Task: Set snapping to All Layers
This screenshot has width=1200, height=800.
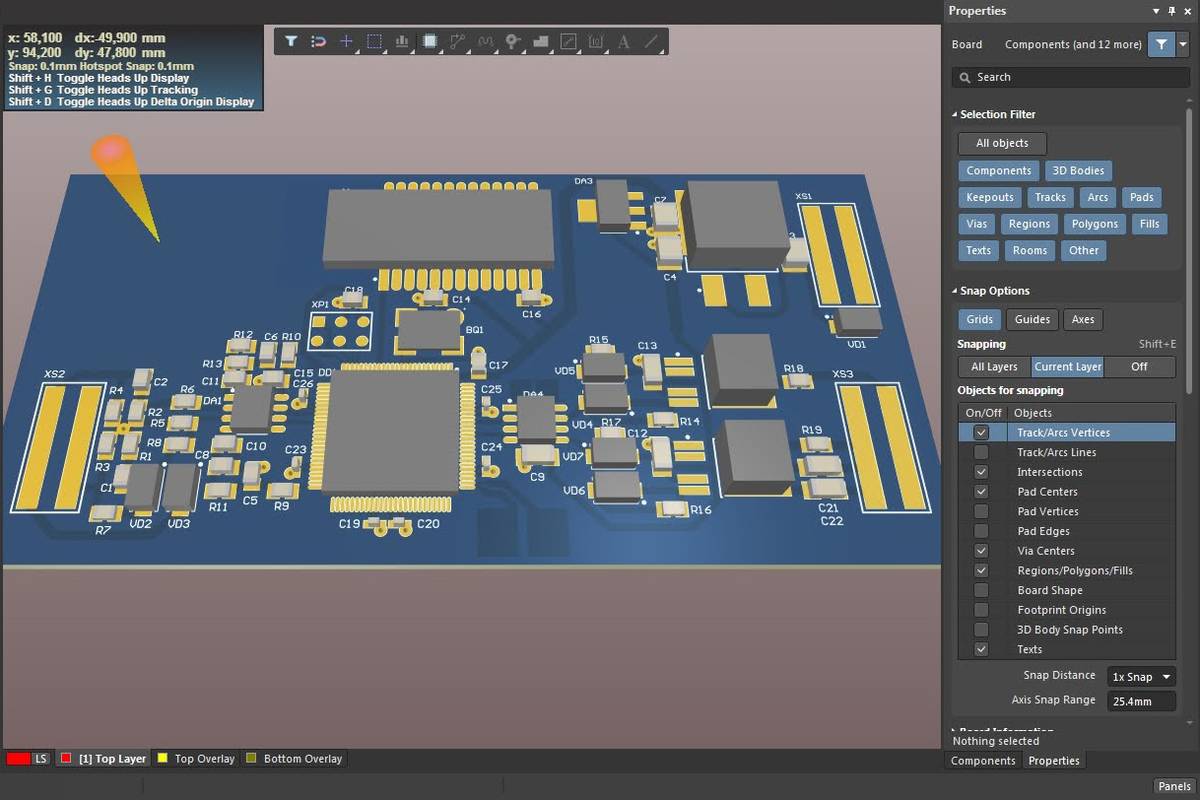Action: (x=994, y=367)
